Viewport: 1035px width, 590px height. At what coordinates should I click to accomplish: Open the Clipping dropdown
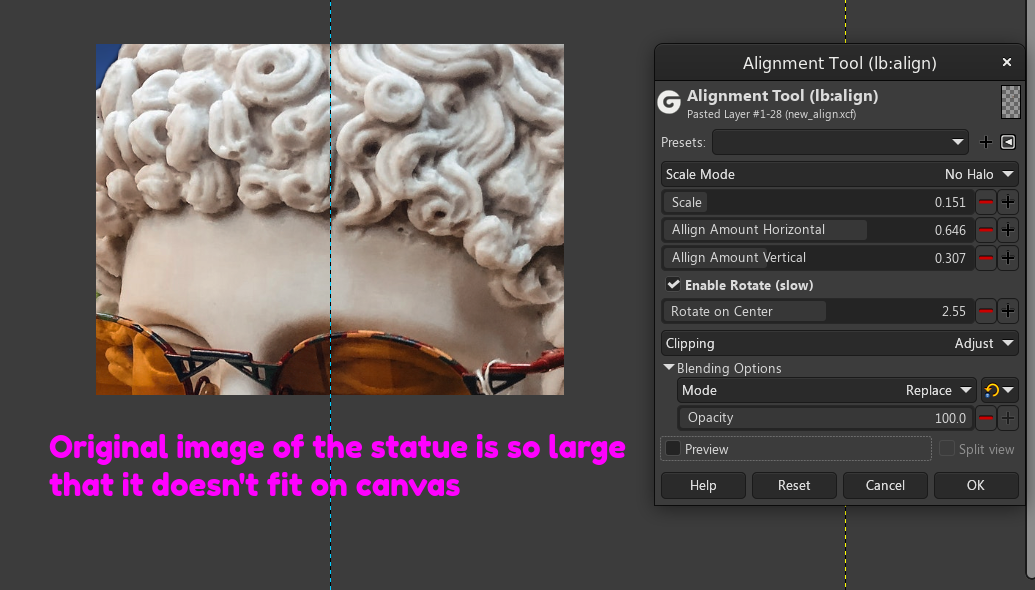[840, 343]
